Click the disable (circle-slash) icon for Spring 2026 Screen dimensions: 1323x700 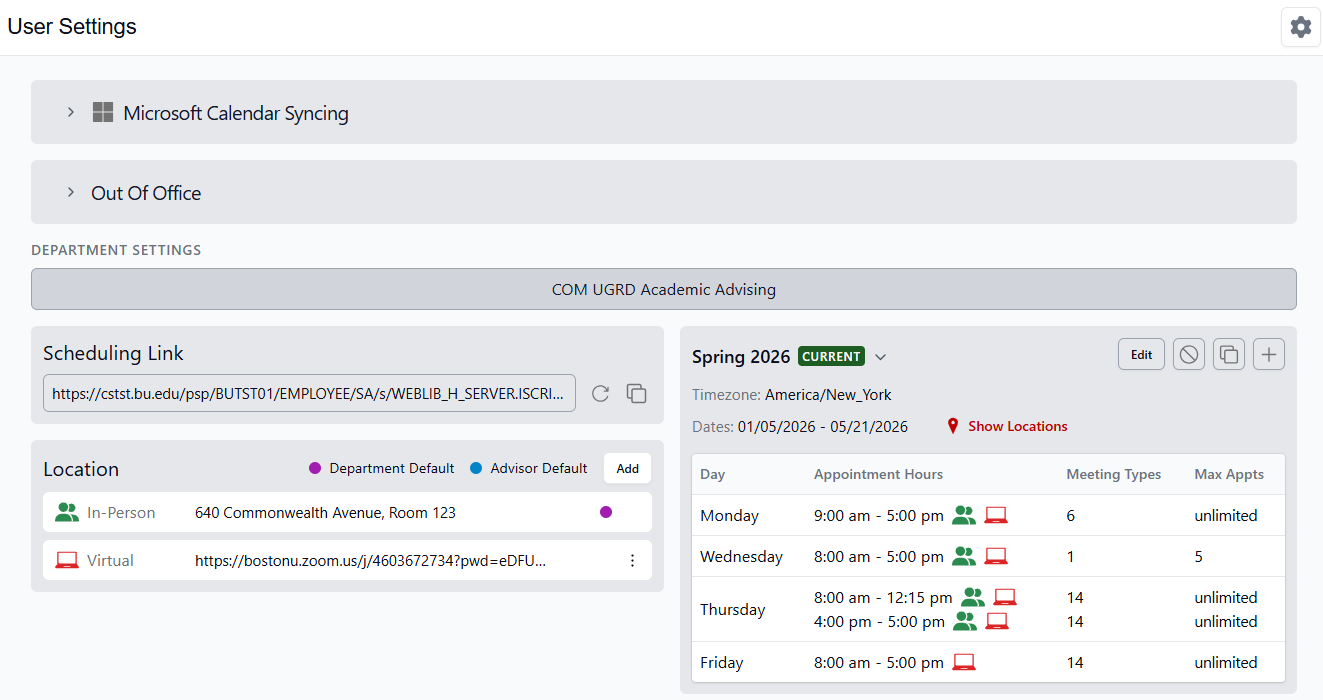click(x=1189, y=354)
